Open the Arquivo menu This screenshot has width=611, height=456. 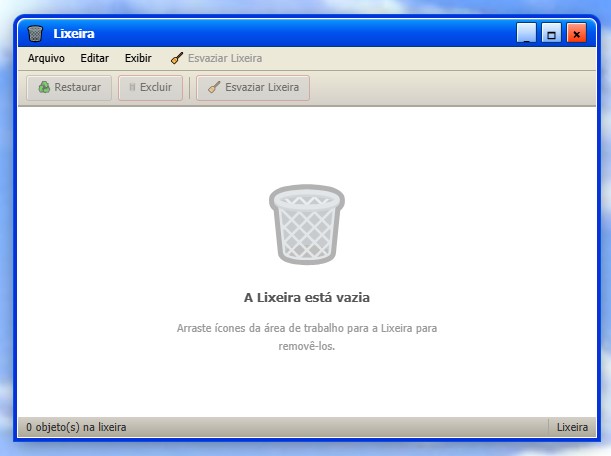pyautogui.click(x=46, y=58)
